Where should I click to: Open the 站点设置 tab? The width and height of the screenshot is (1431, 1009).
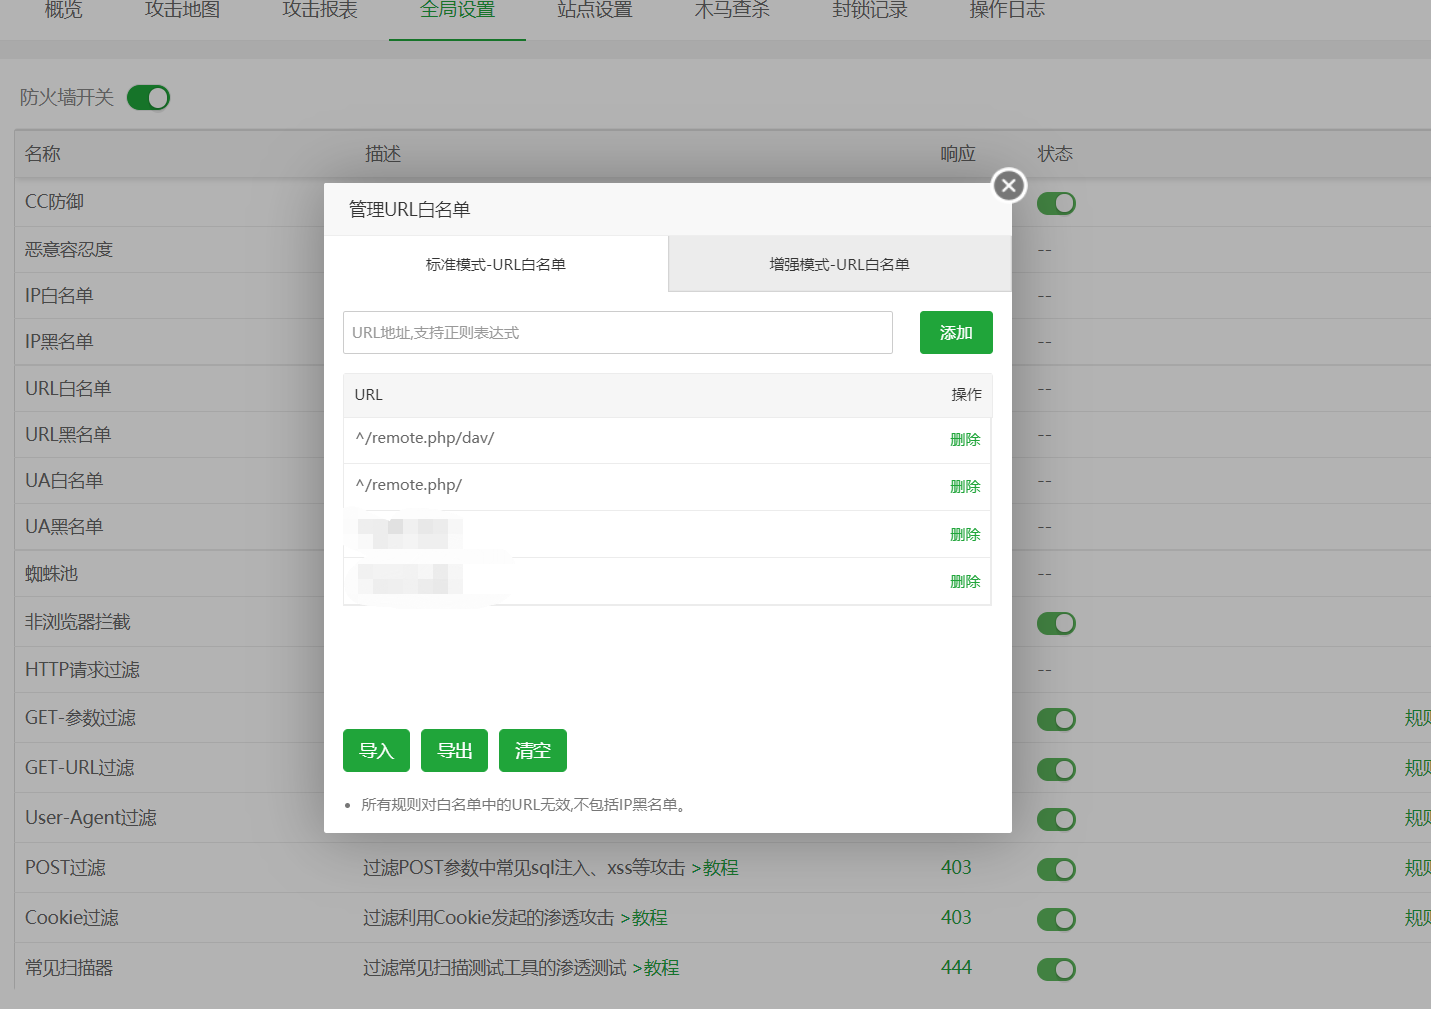click(595, 11)
